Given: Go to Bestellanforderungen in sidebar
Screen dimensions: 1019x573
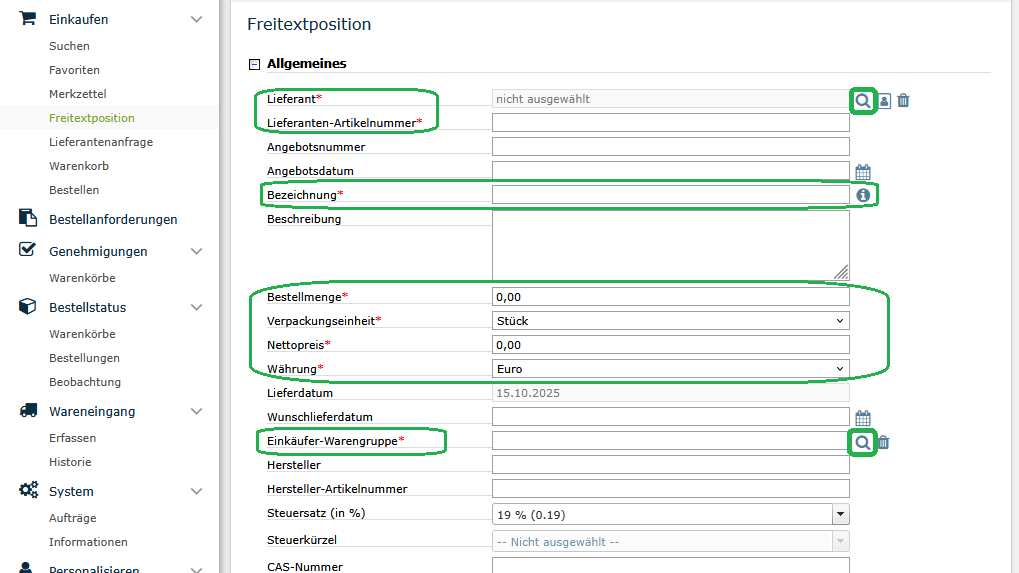Looking at the screenshot, I should click(x=113, y=219).
